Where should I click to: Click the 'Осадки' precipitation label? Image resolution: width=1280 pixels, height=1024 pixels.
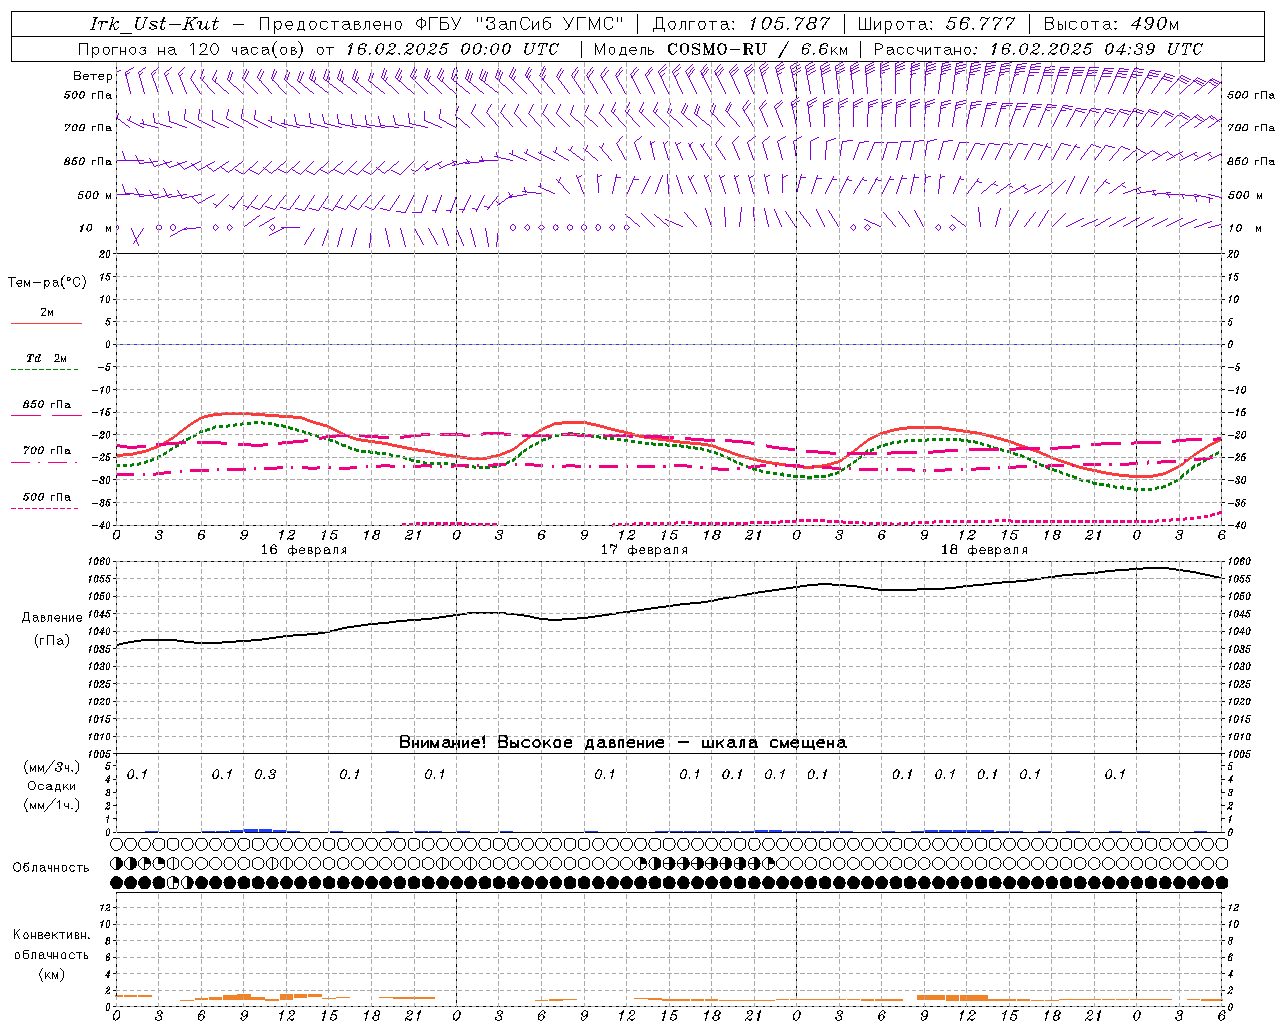(x=52, y=786)
